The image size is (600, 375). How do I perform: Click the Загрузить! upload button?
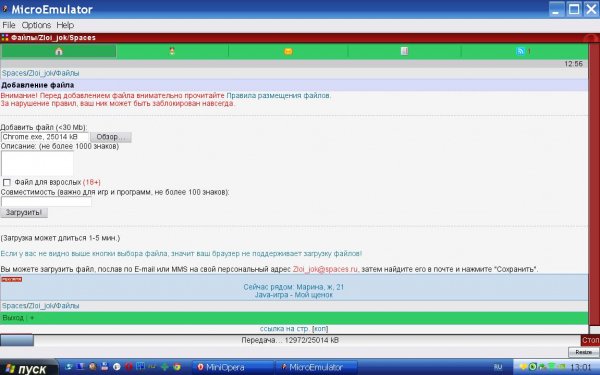[24, 212]
